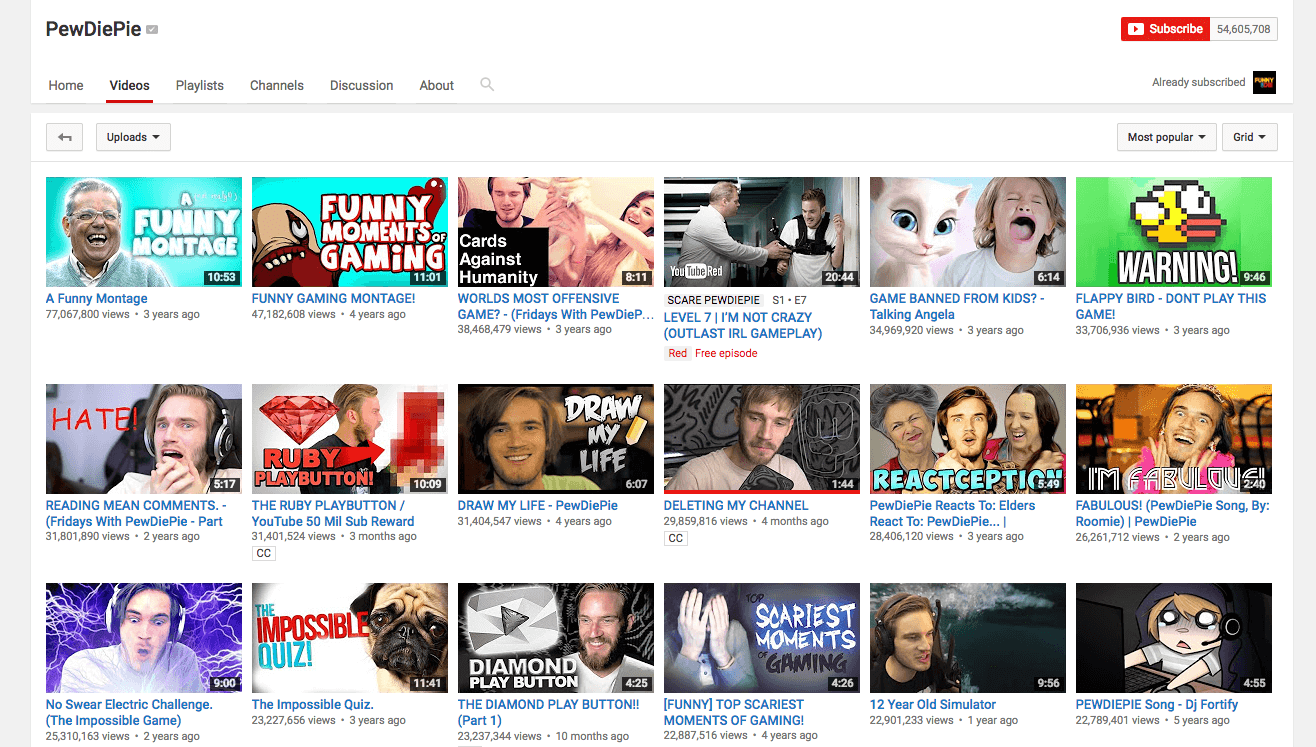This screenshot has height=747, width=1316.
Task: Play the Flappy Bird WARNING! thumbnail
Action: pyautogui.click(x=1174, y=232)
